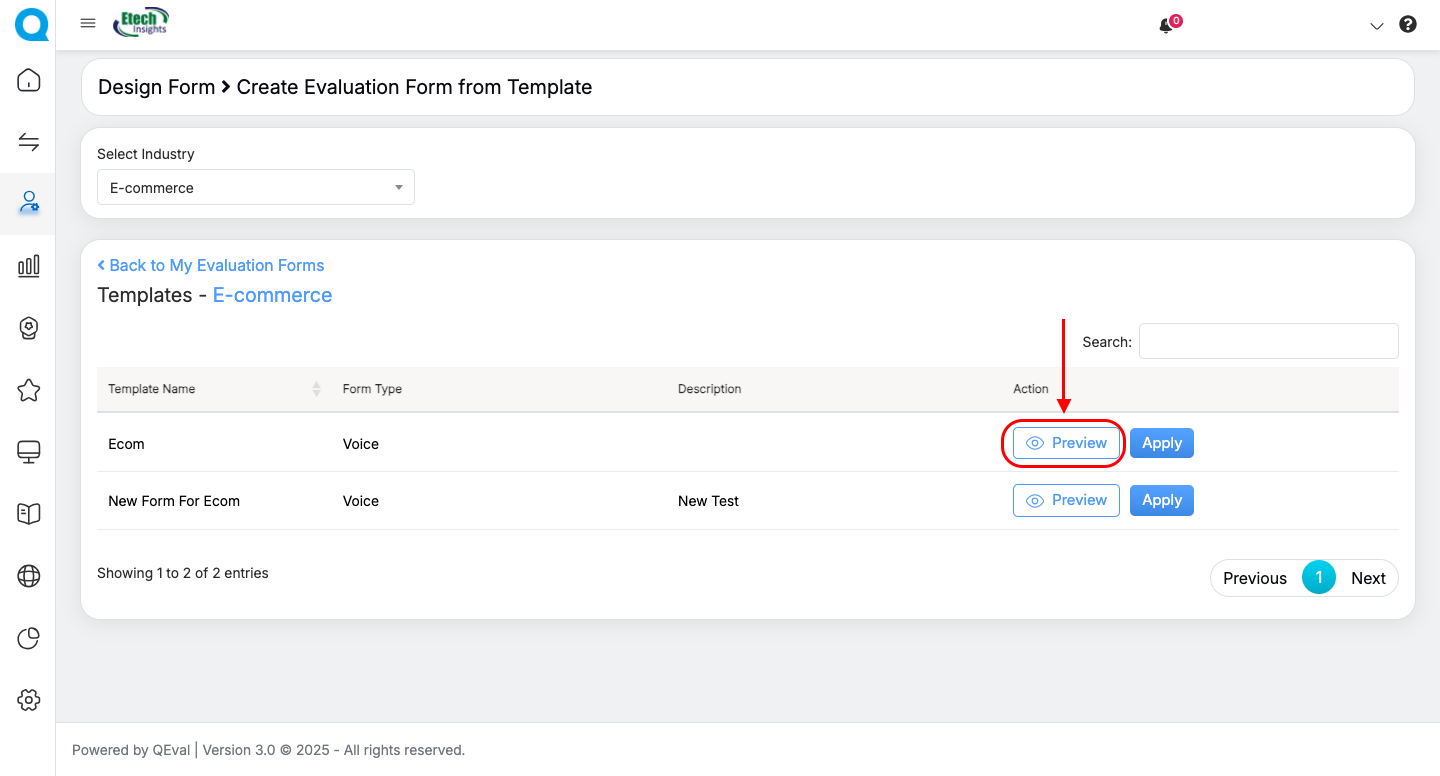This screenshot has height=776, width=1440.
Task: Click the QEval logo icon
Action: [x=30, y=24]
